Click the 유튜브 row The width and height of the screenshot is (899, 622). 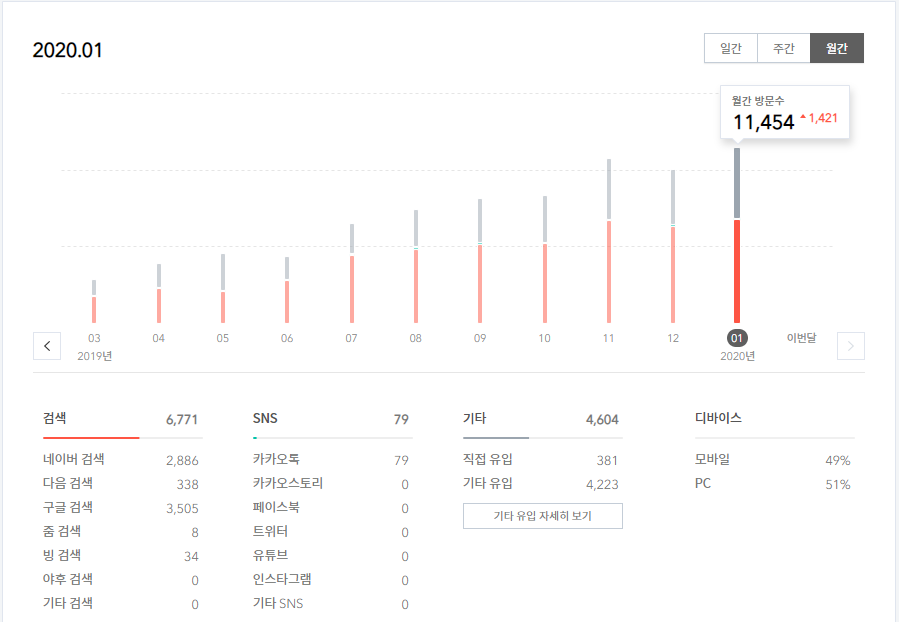click(x=331, y=556)
